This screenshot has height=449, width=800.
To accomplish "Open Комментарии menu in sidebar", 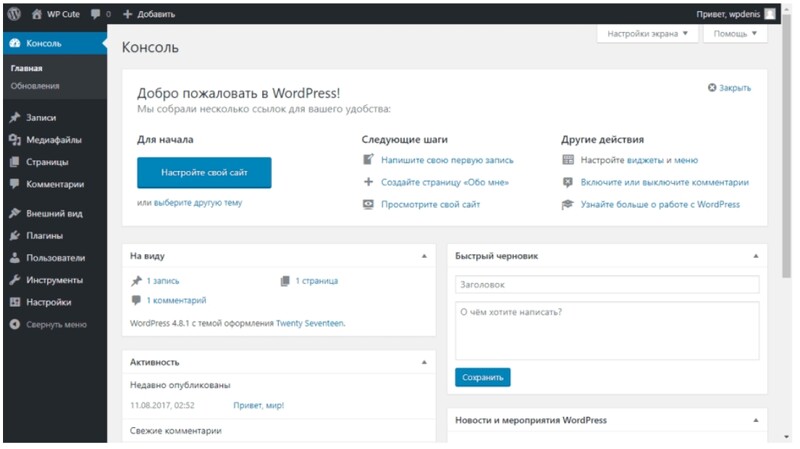I will tap(55, 184).
